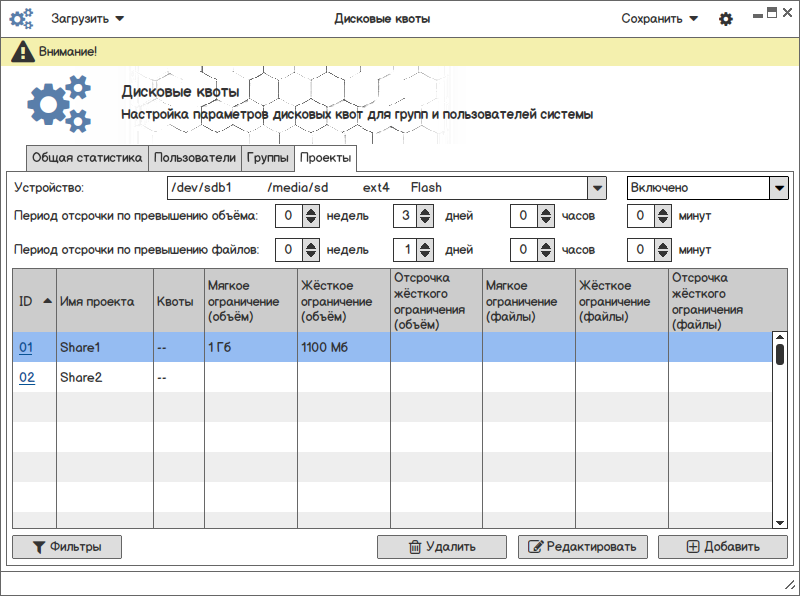
Task: Click the sort arrow in ID column
Action: tap(47, 301)
